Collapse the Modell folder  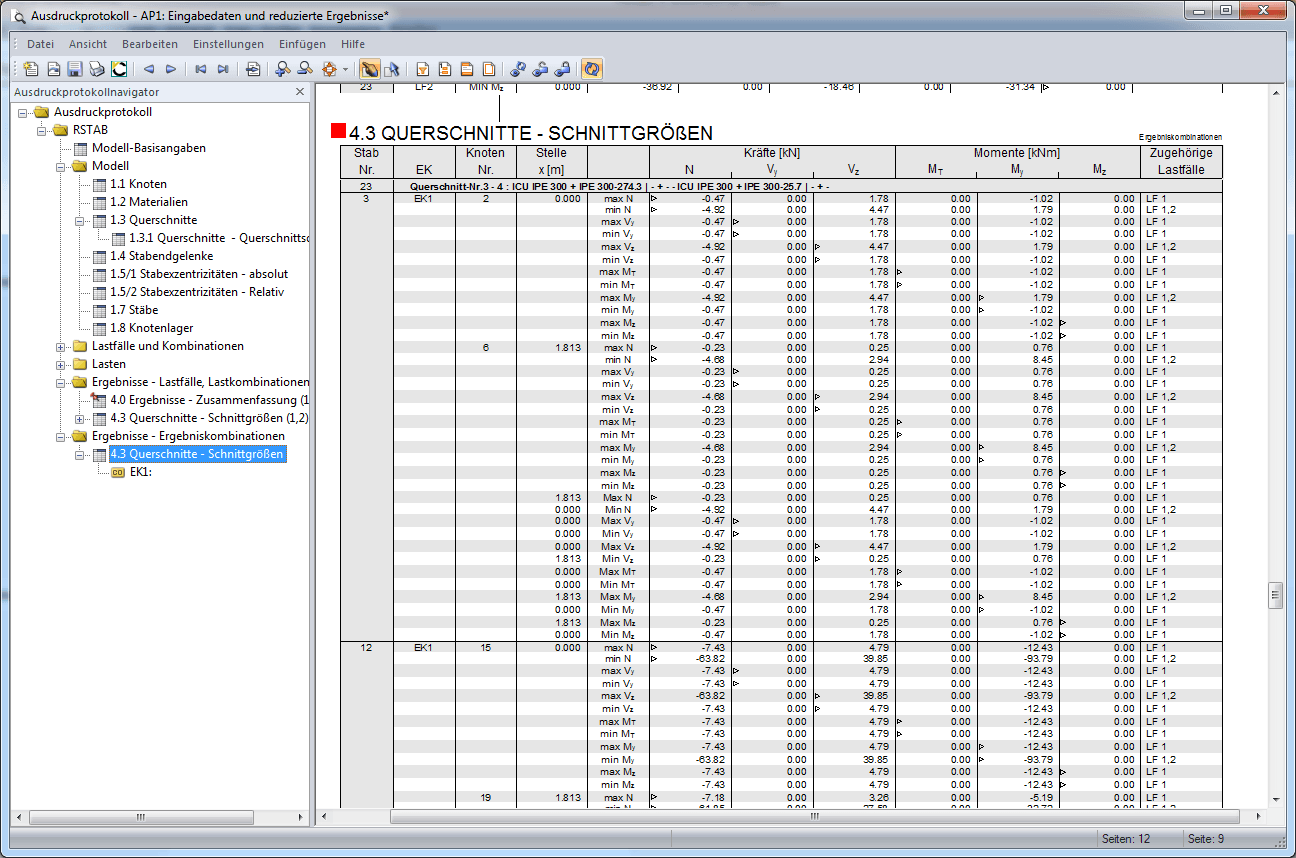[61, 166]
